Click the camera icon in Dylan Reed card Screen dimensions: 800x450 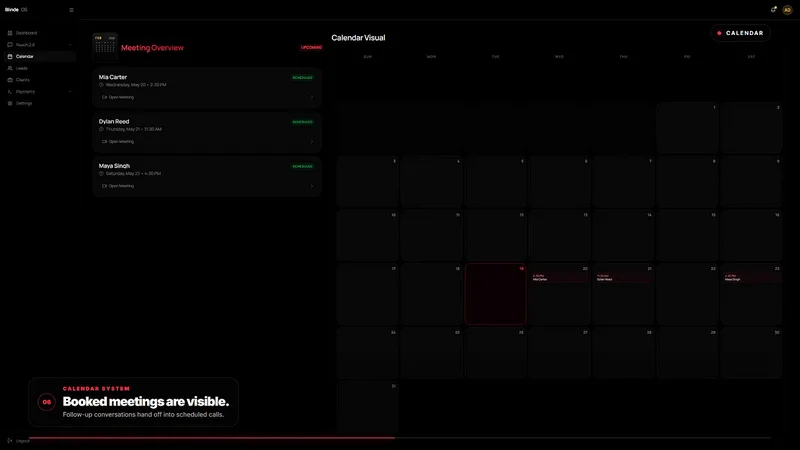[x=104, y=142]
